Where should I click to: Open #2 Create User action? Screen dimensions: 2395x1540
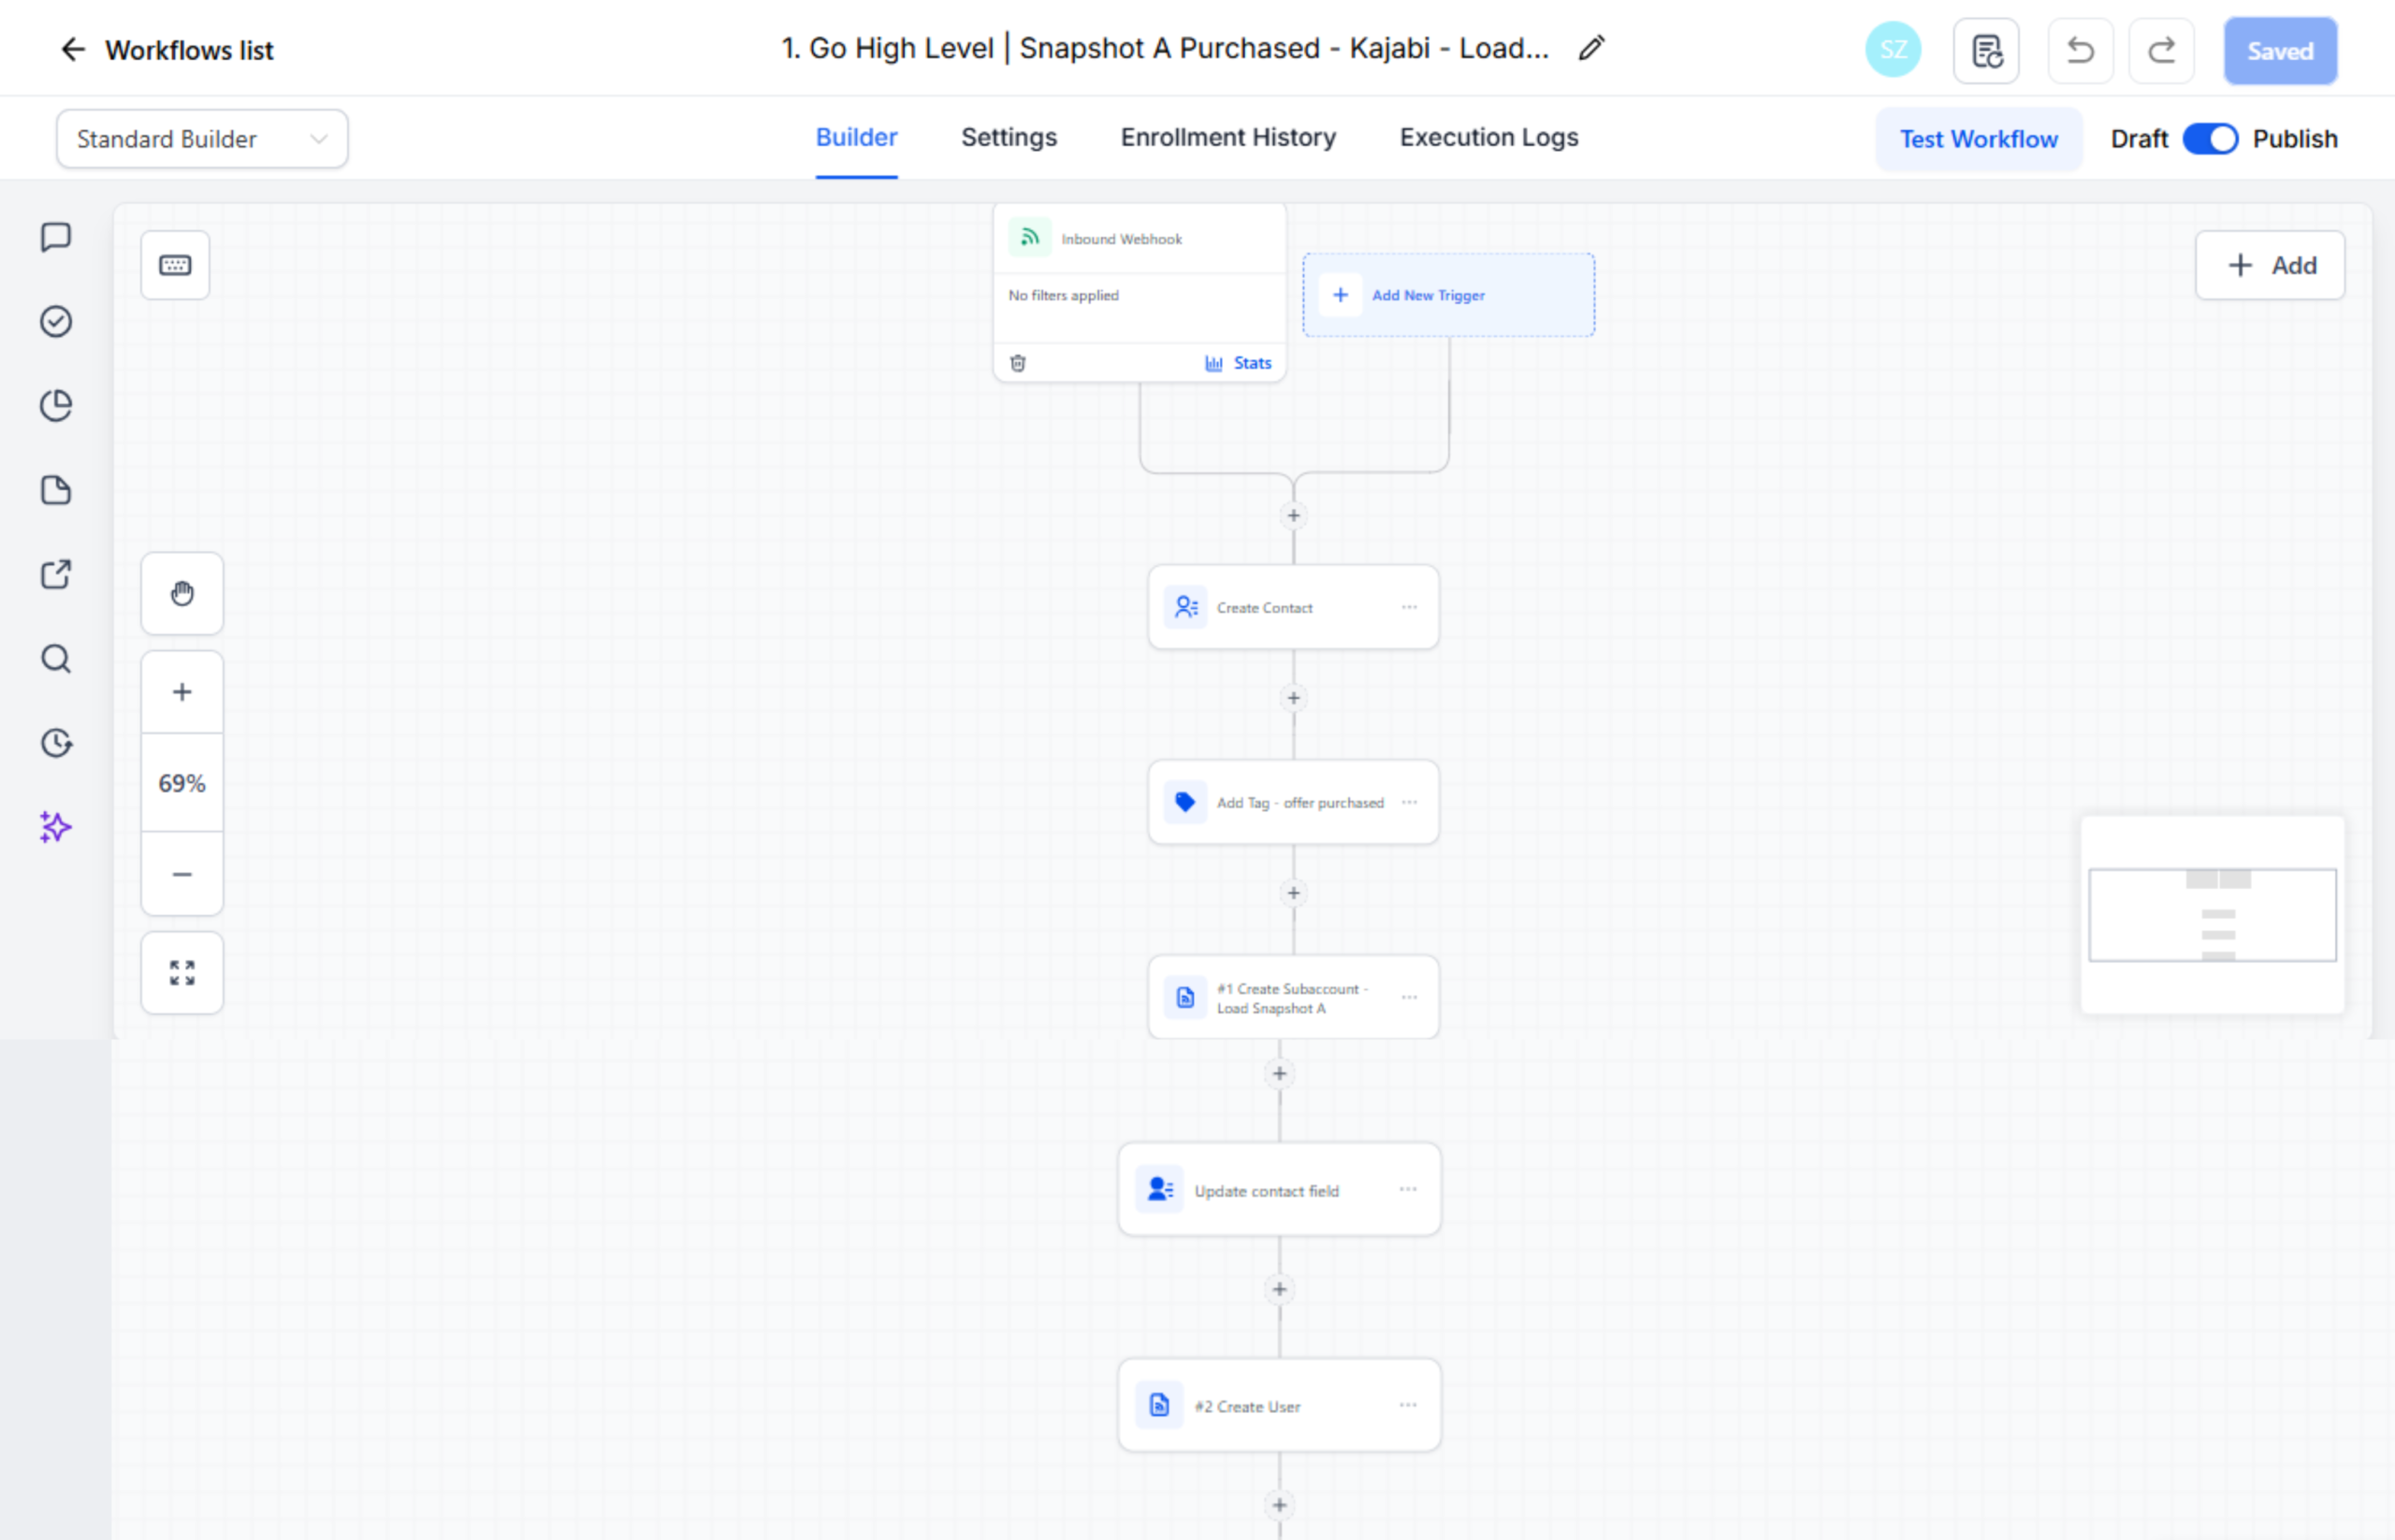coord(1279,1406)
